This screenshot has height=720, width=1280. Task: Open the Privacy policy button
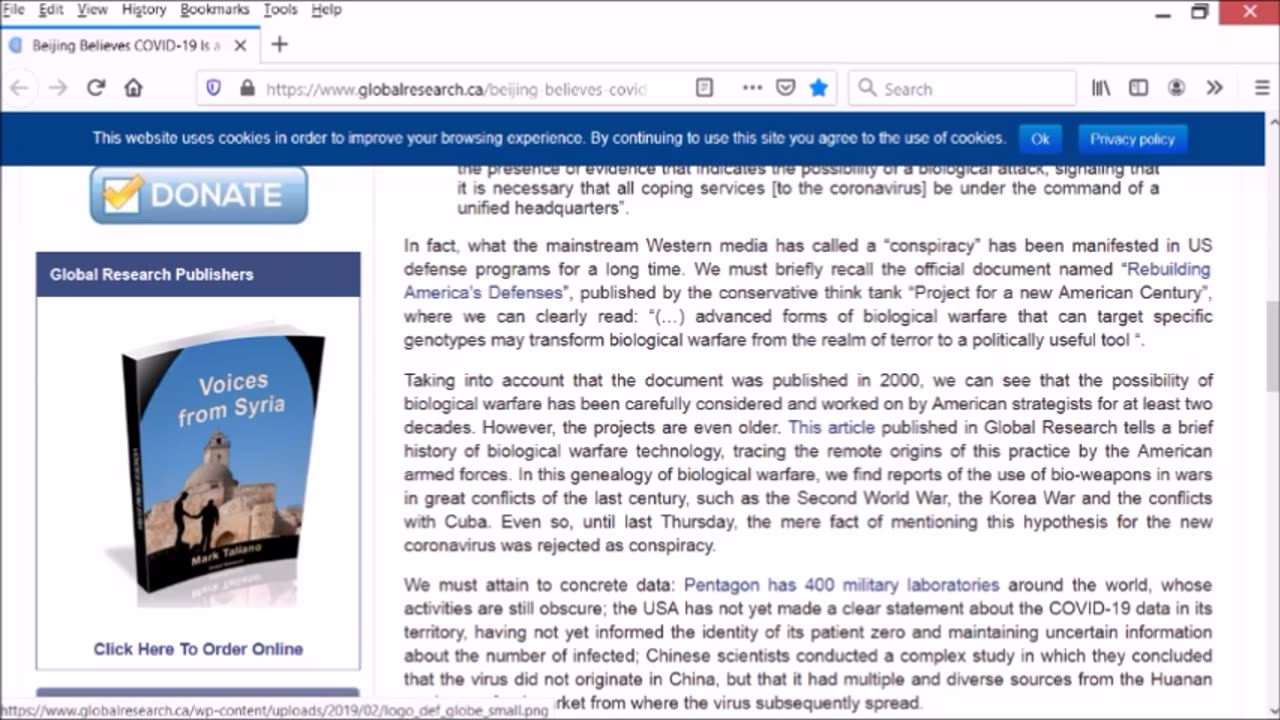(1132, 139)
